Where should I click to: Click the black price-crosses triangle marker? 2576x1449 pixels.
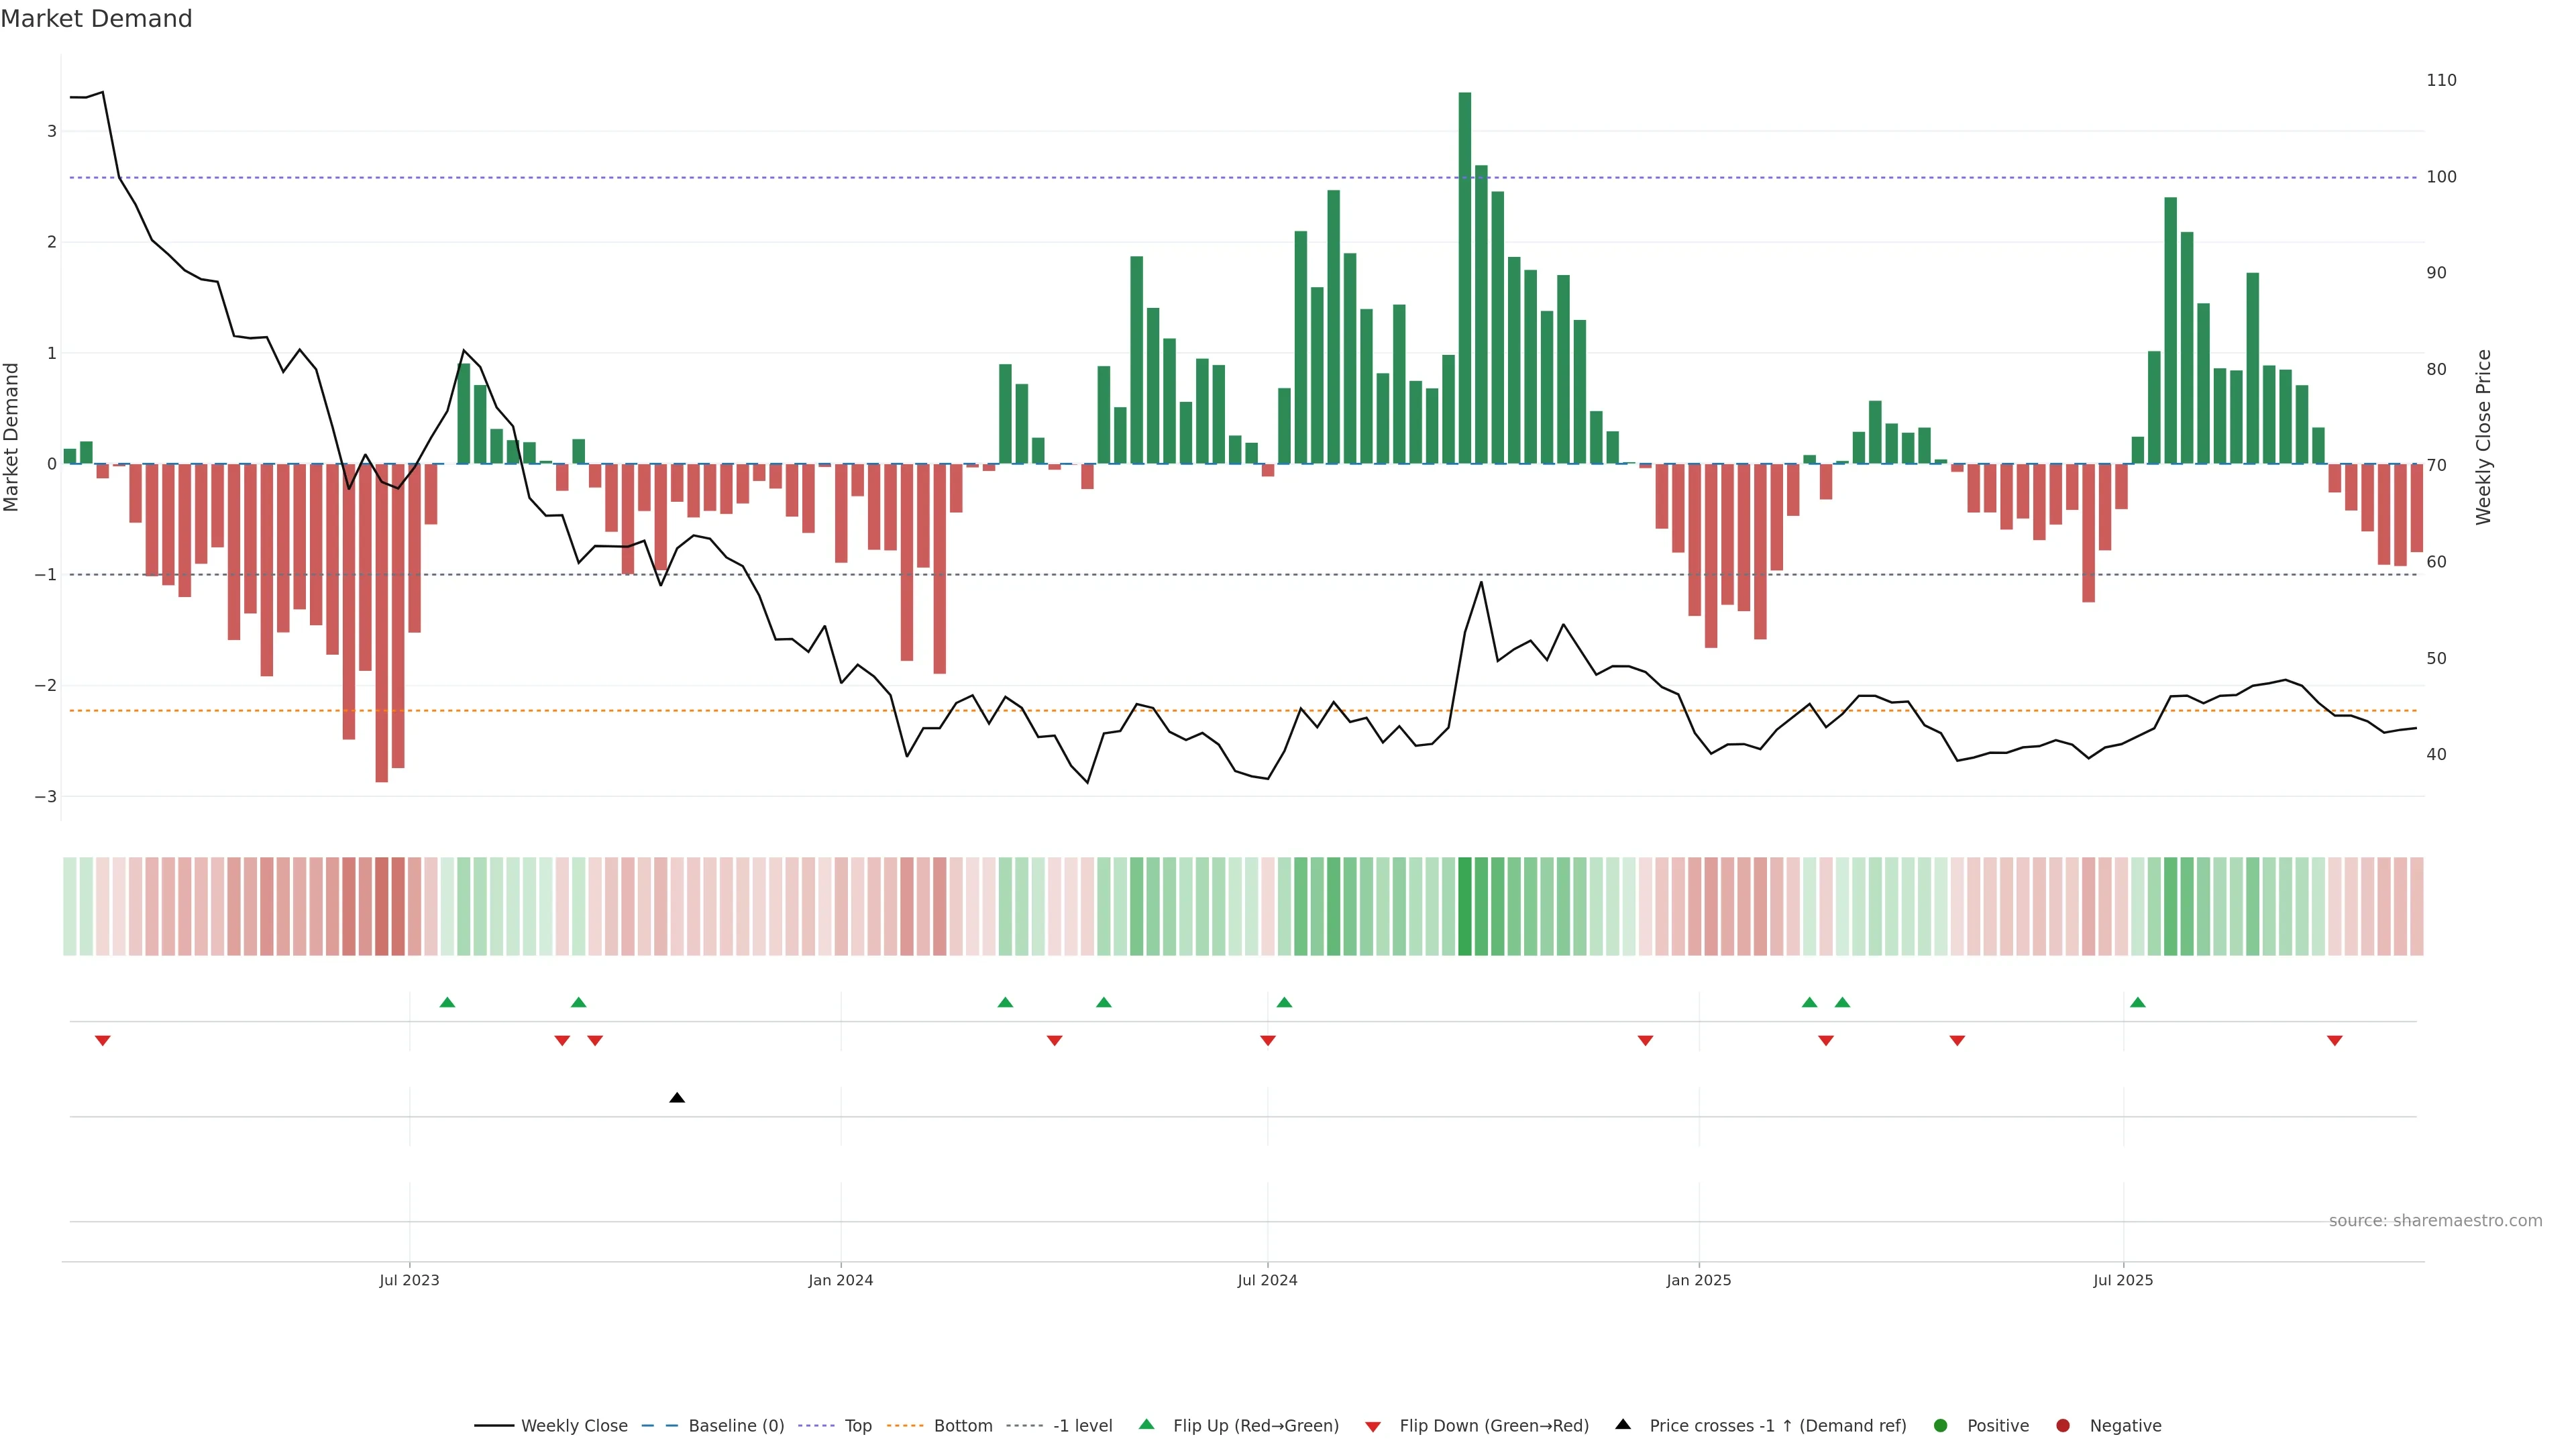(x=677, y=1098)
